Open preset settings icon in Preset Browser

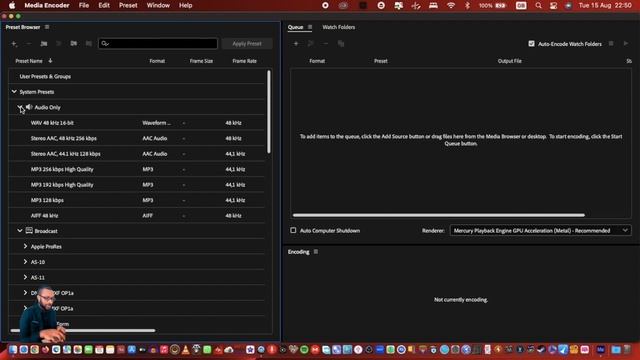click(59, 44)
